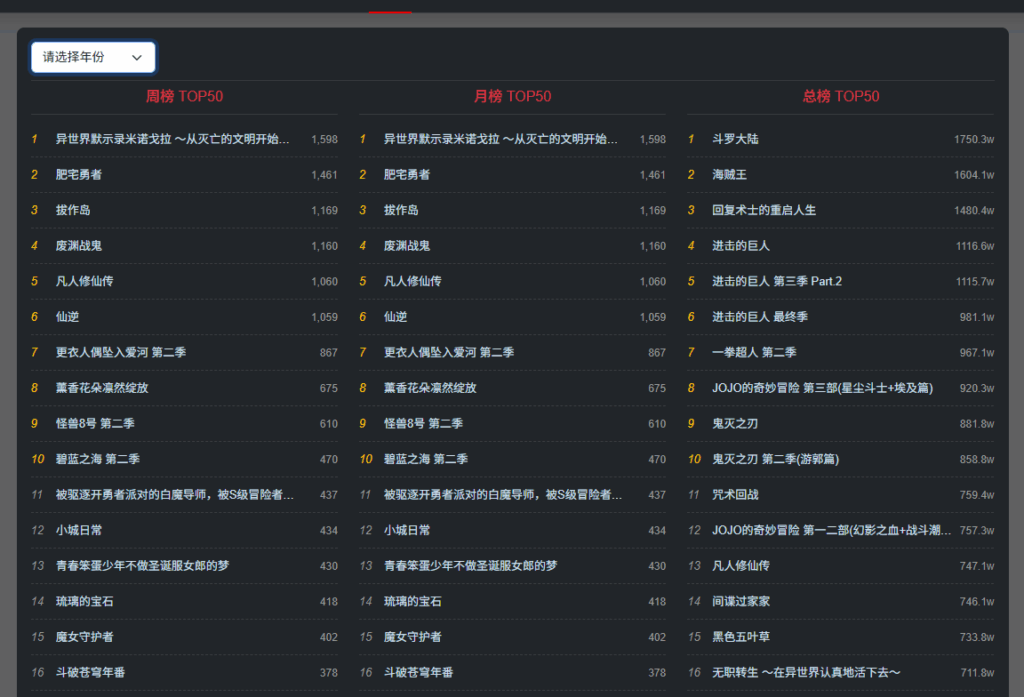Open 拔作岛 in the 周榜 list

(x=73, y=210)
